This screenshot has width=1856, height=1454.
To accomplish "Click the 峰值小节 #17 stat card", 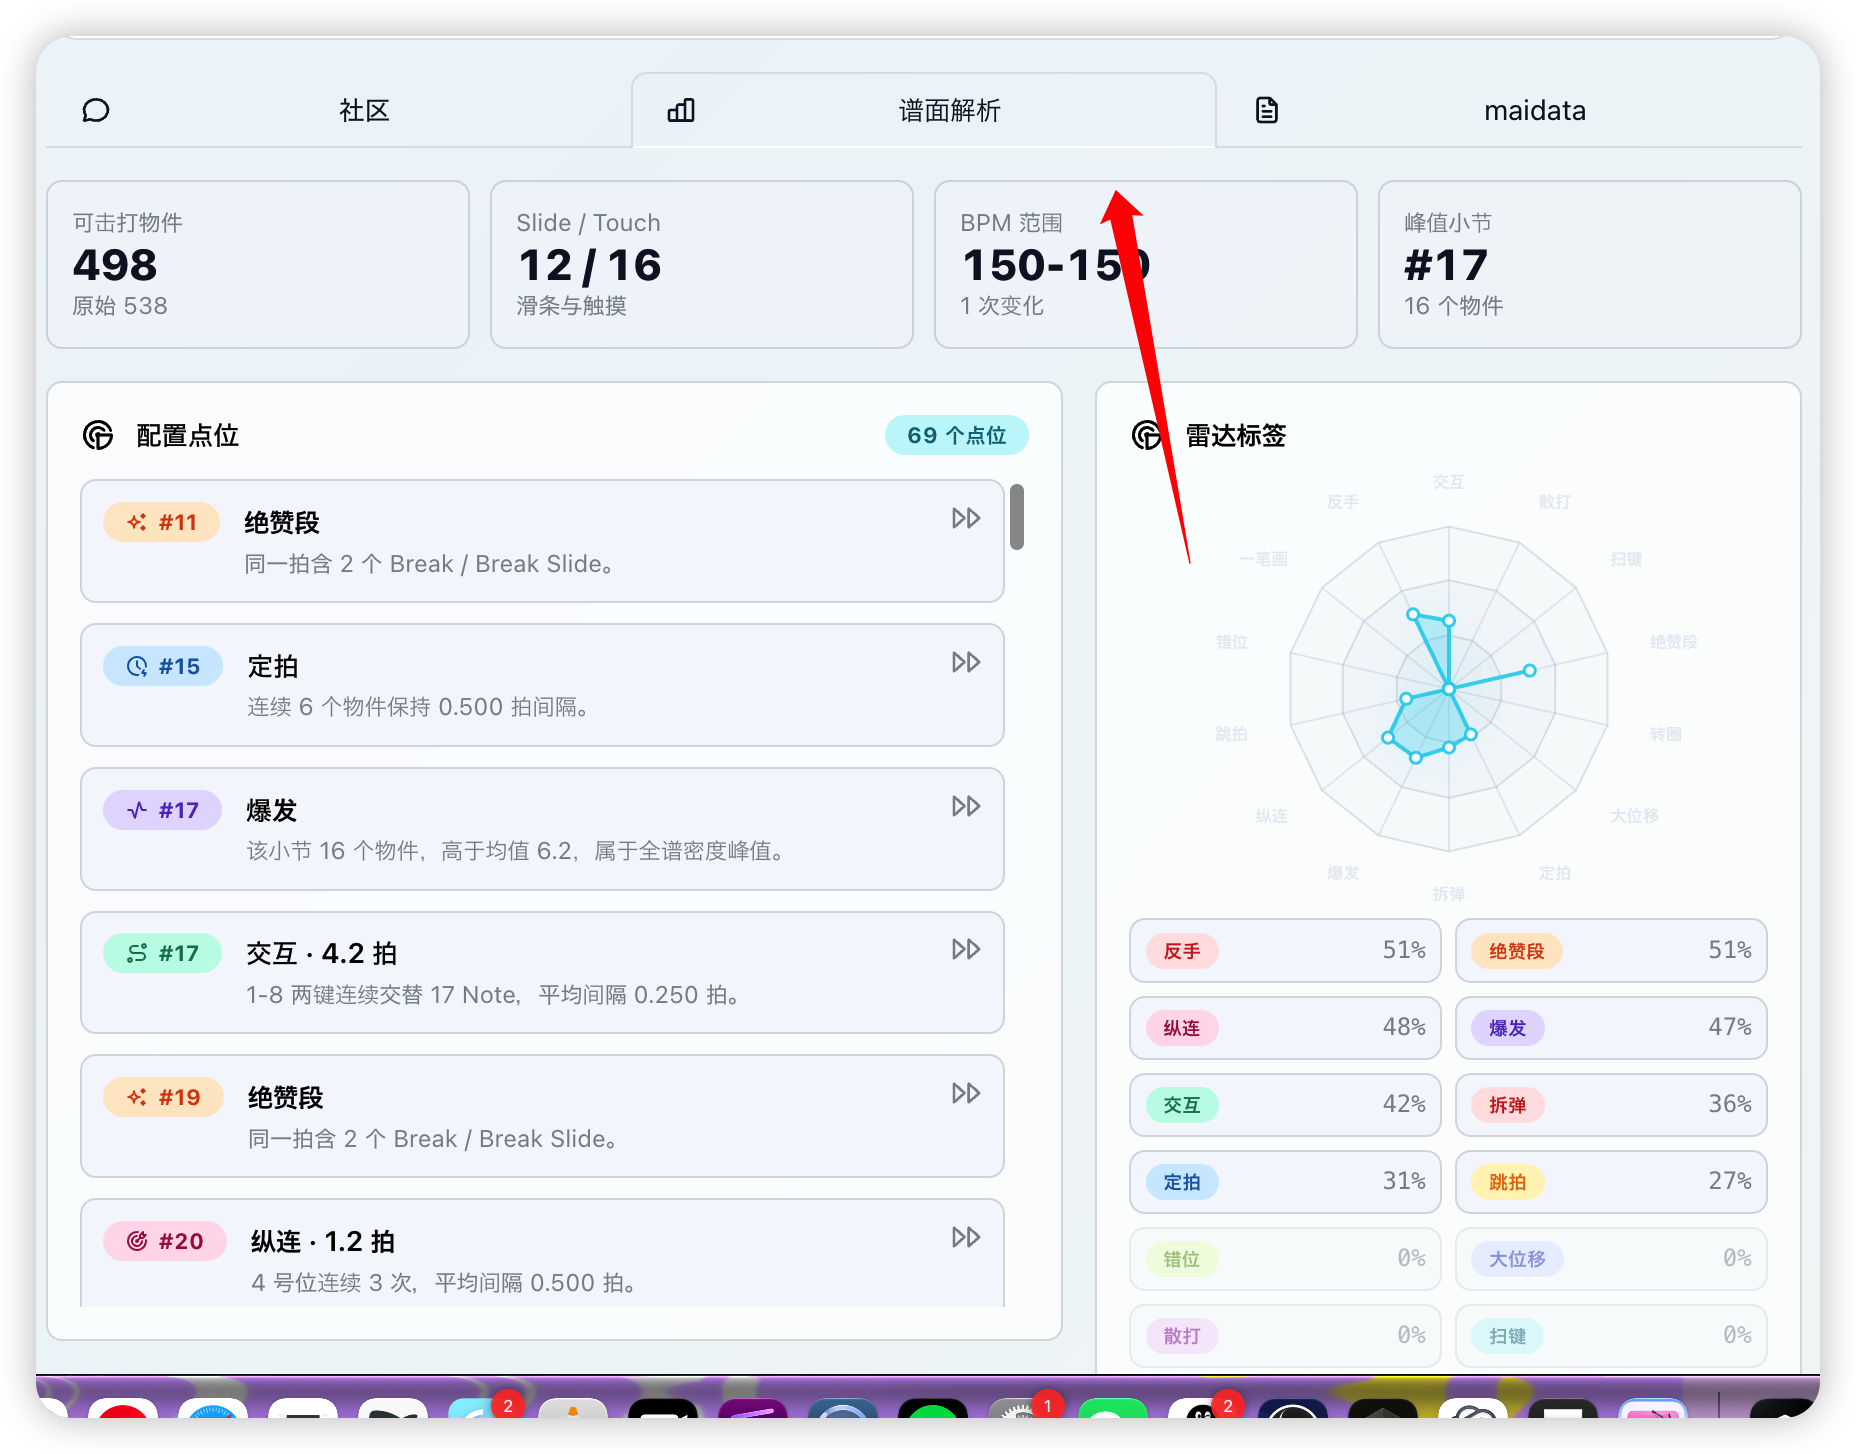I will coord(1590,264).
